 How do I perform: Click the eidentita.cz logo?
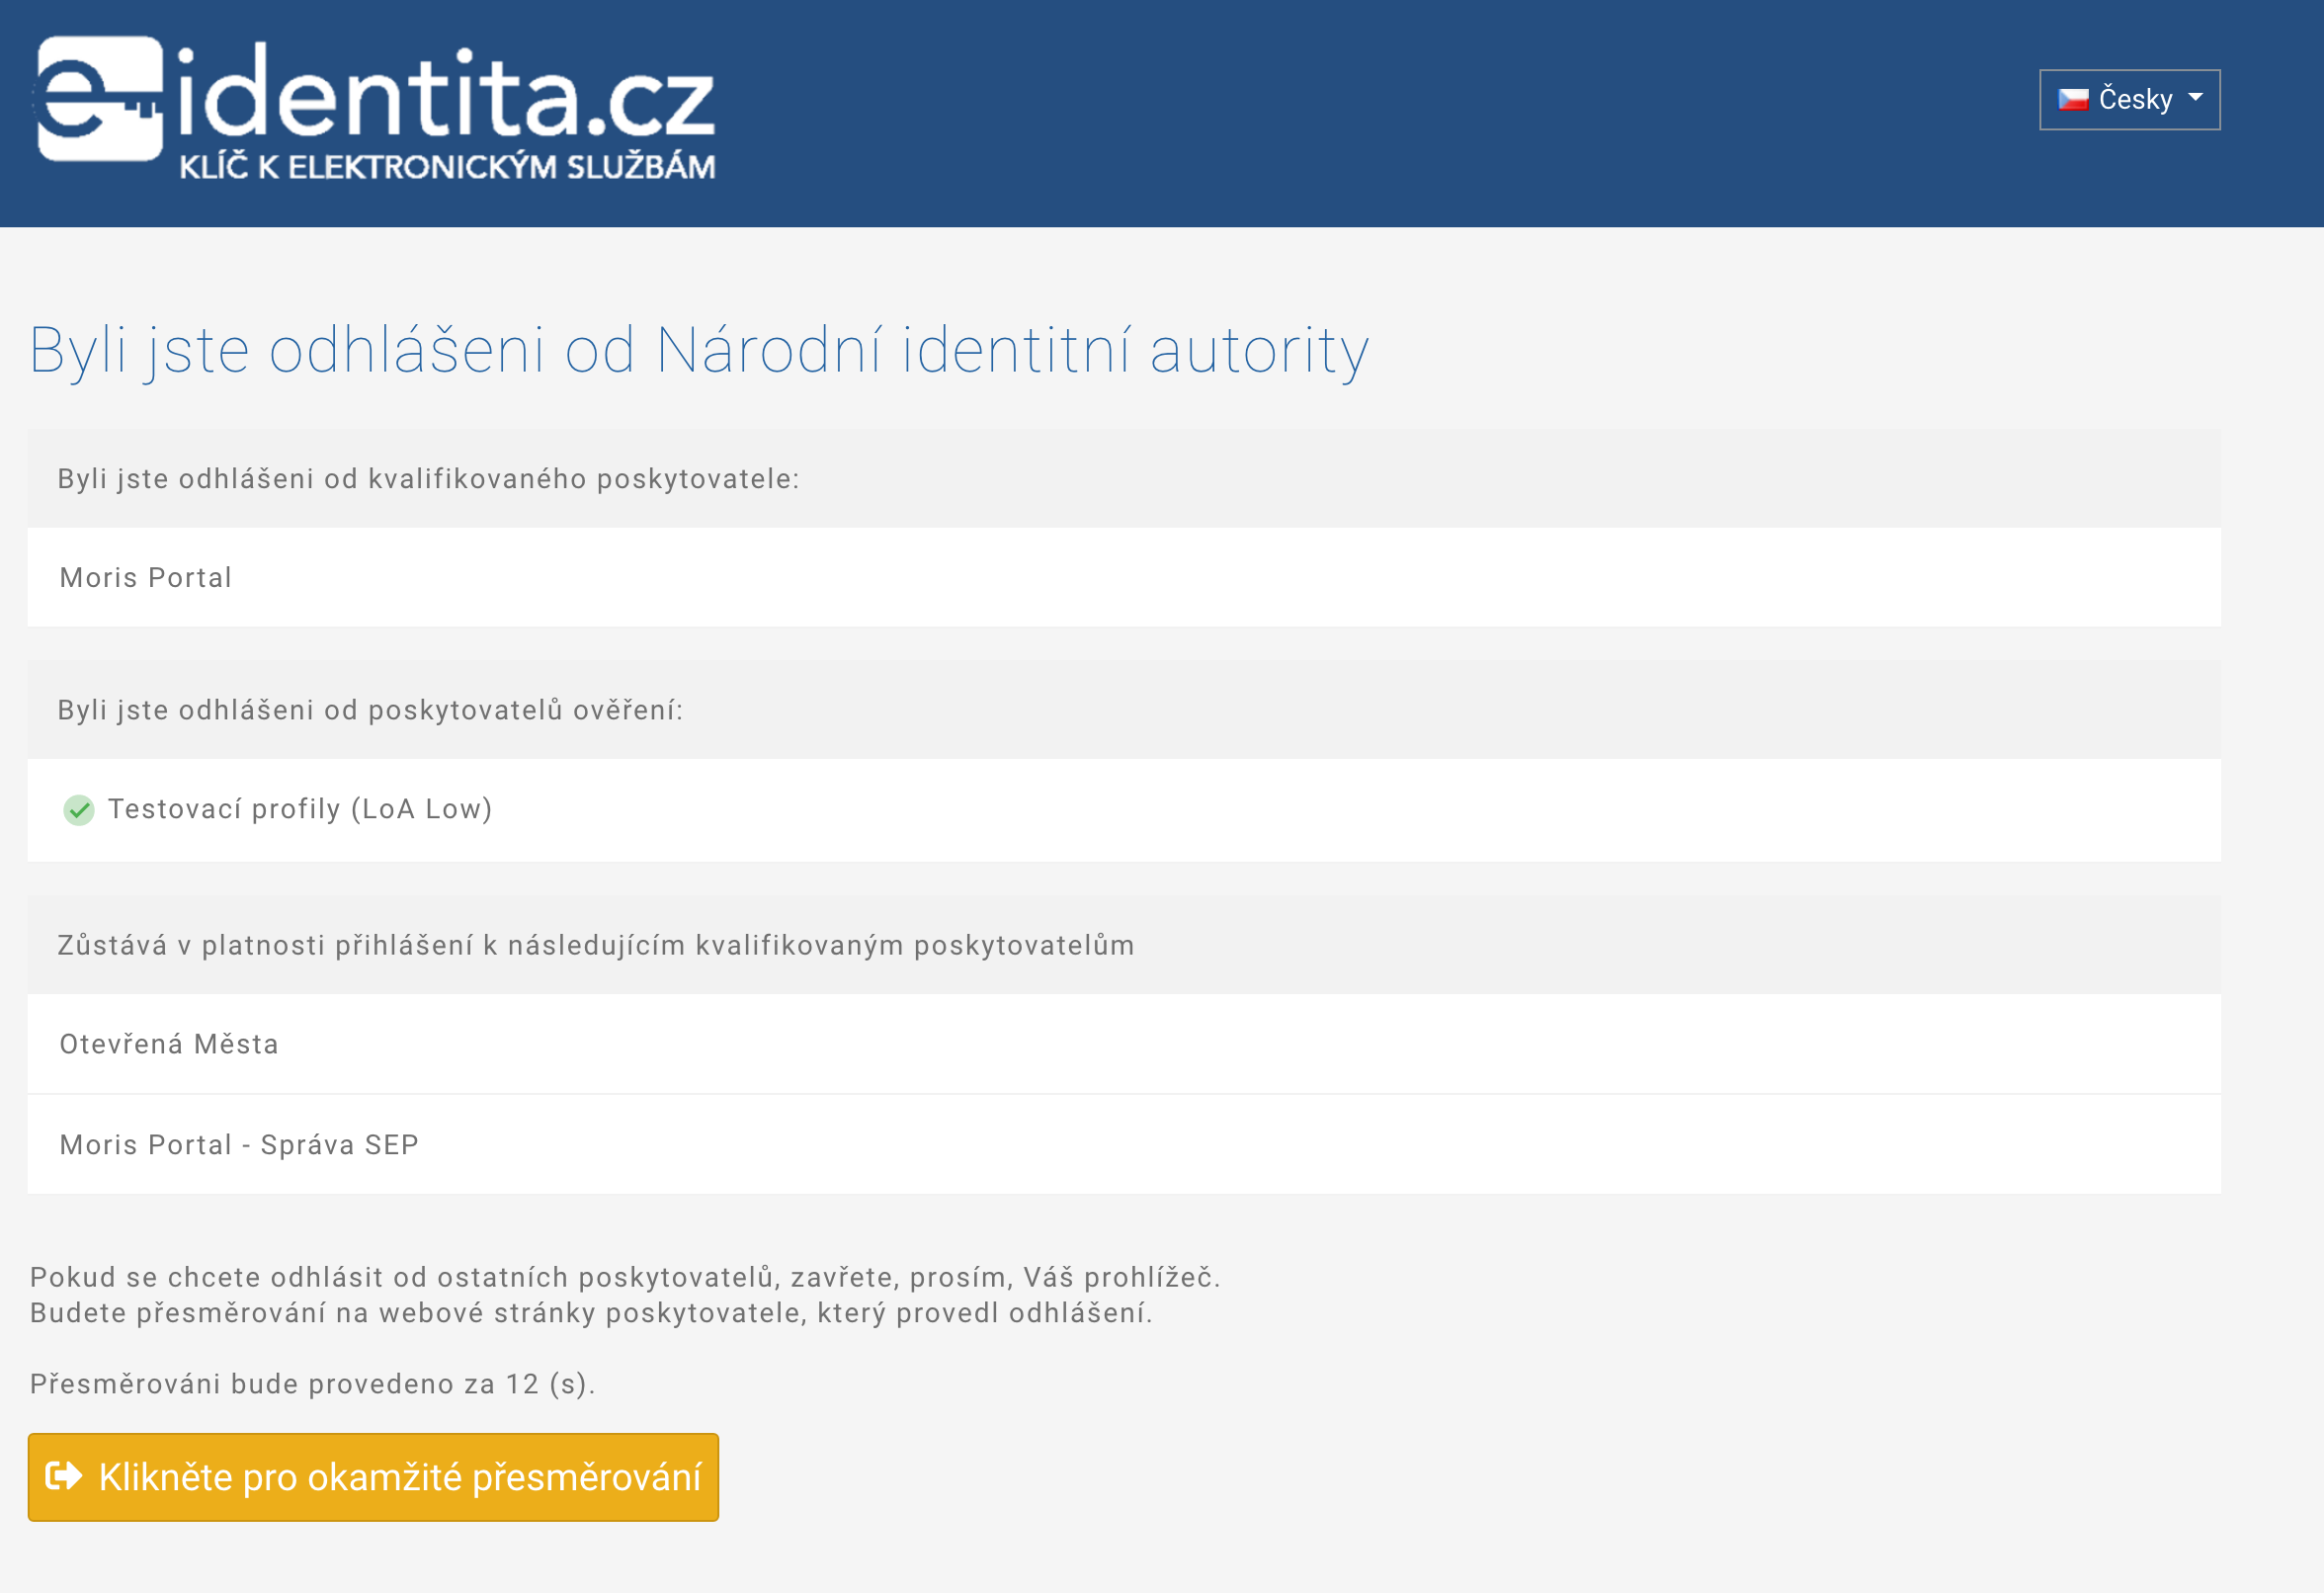(x=376, y=110)
